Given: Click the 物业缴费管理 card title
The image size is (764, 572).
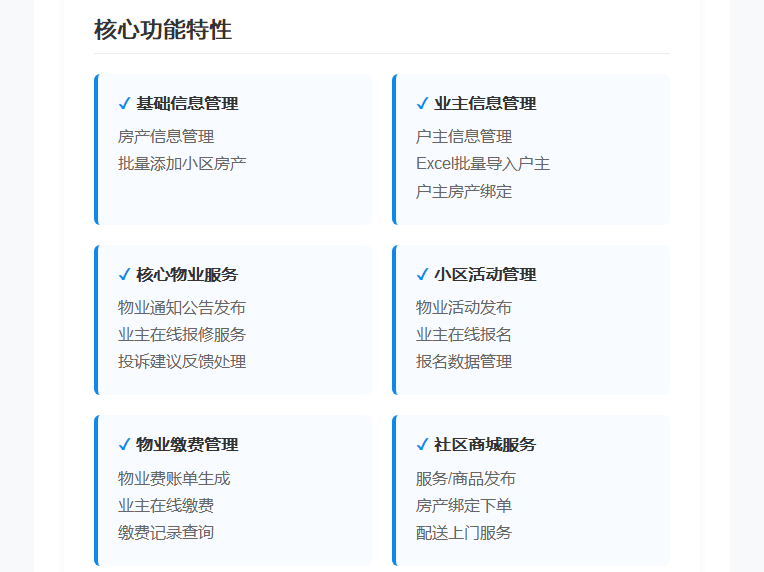Looking at the screenshot, I should [x=187, y=444].
